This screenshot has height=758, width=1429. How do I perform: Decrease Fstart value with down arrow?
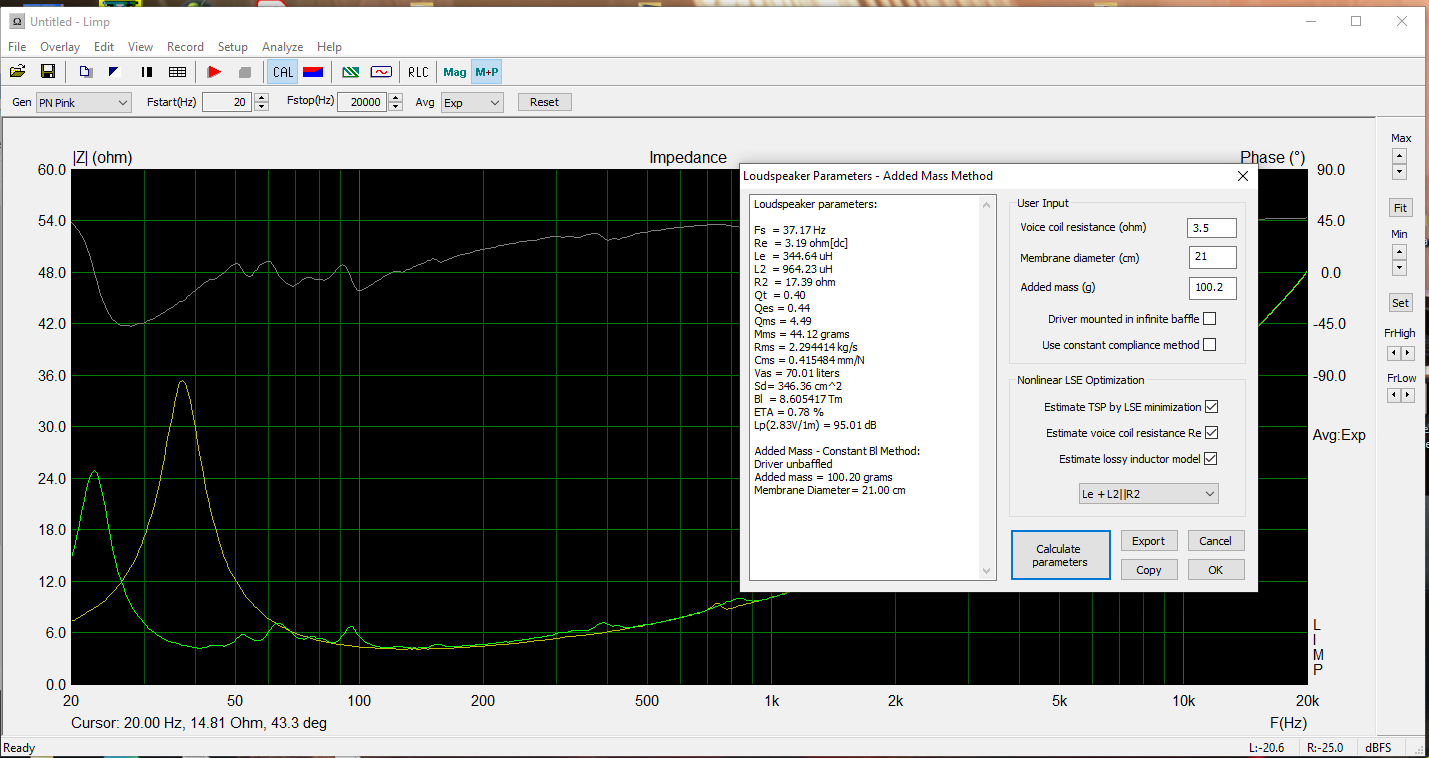(x=262, y=107)
